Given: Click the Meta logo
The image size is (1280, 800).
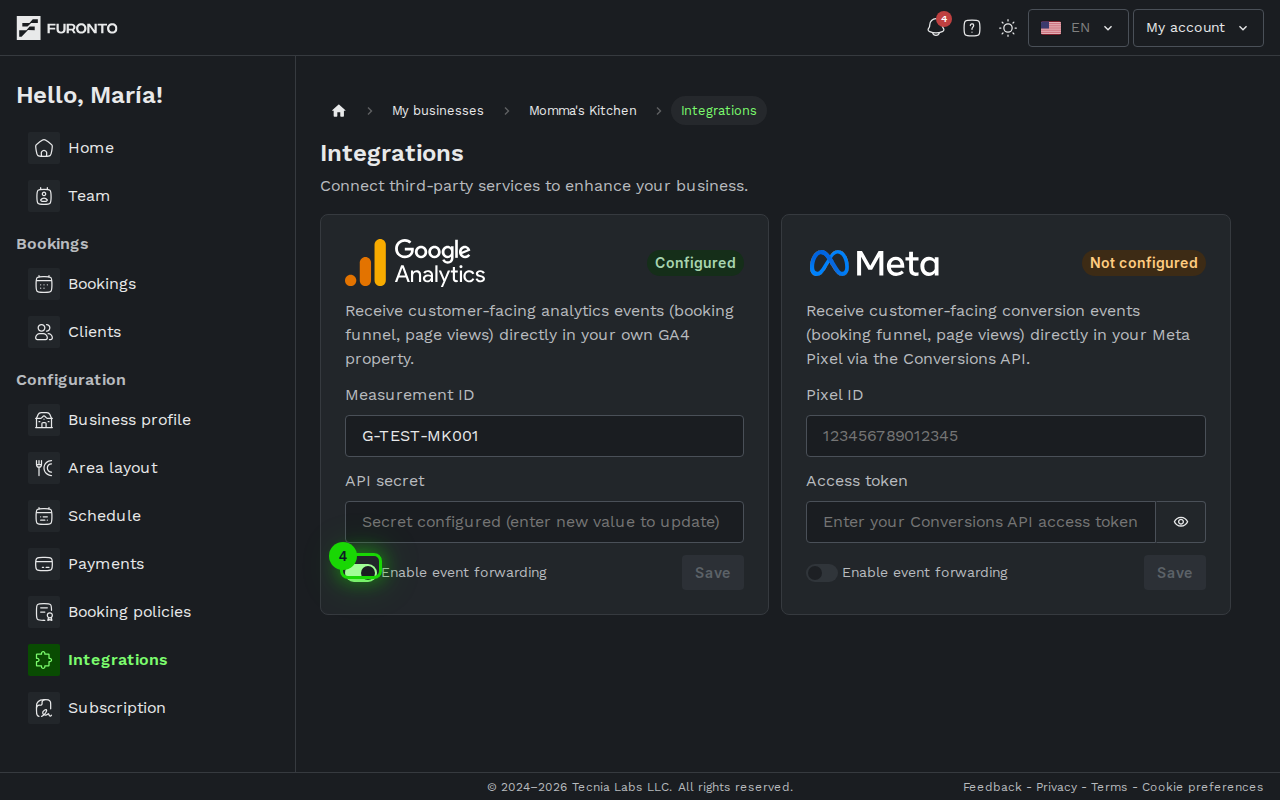Looking at the screenshot, I should 874,263.
